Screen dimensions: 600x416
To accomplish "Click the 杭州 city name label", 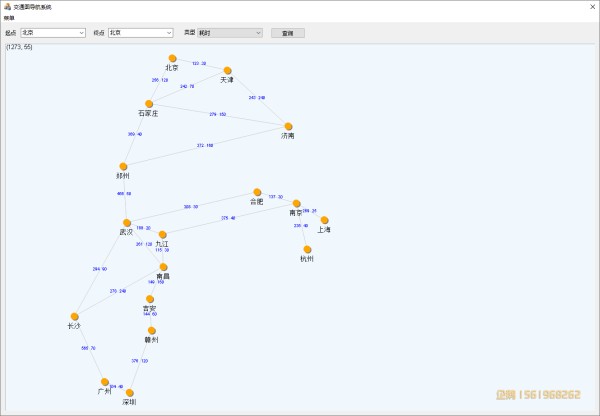I will (x=307, y=259).
